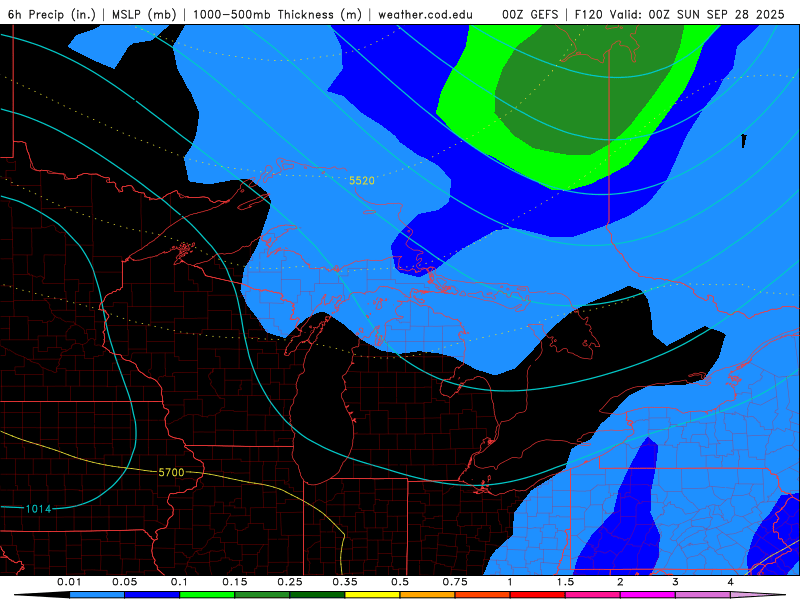Viewport: 800px width, 600px height.
Task: Click the legend value 3
Action: pos(676,582)
